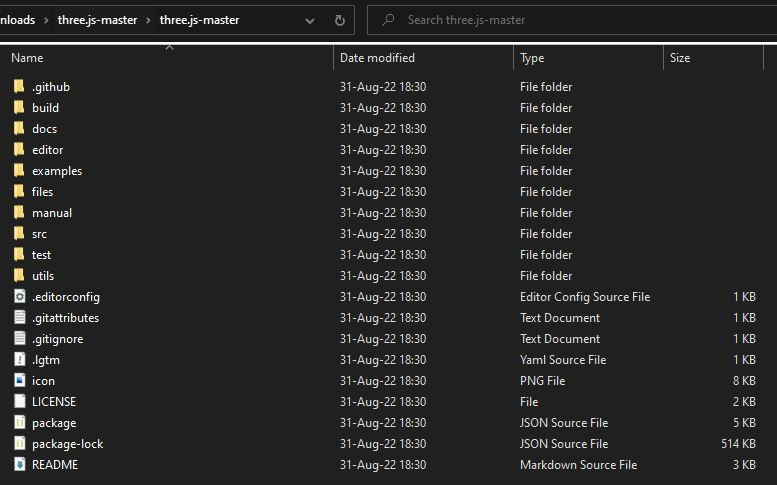The width and height of the screenshot is (777, 485).
Task: Click the '5 KB' size cell
Action: 744,423
